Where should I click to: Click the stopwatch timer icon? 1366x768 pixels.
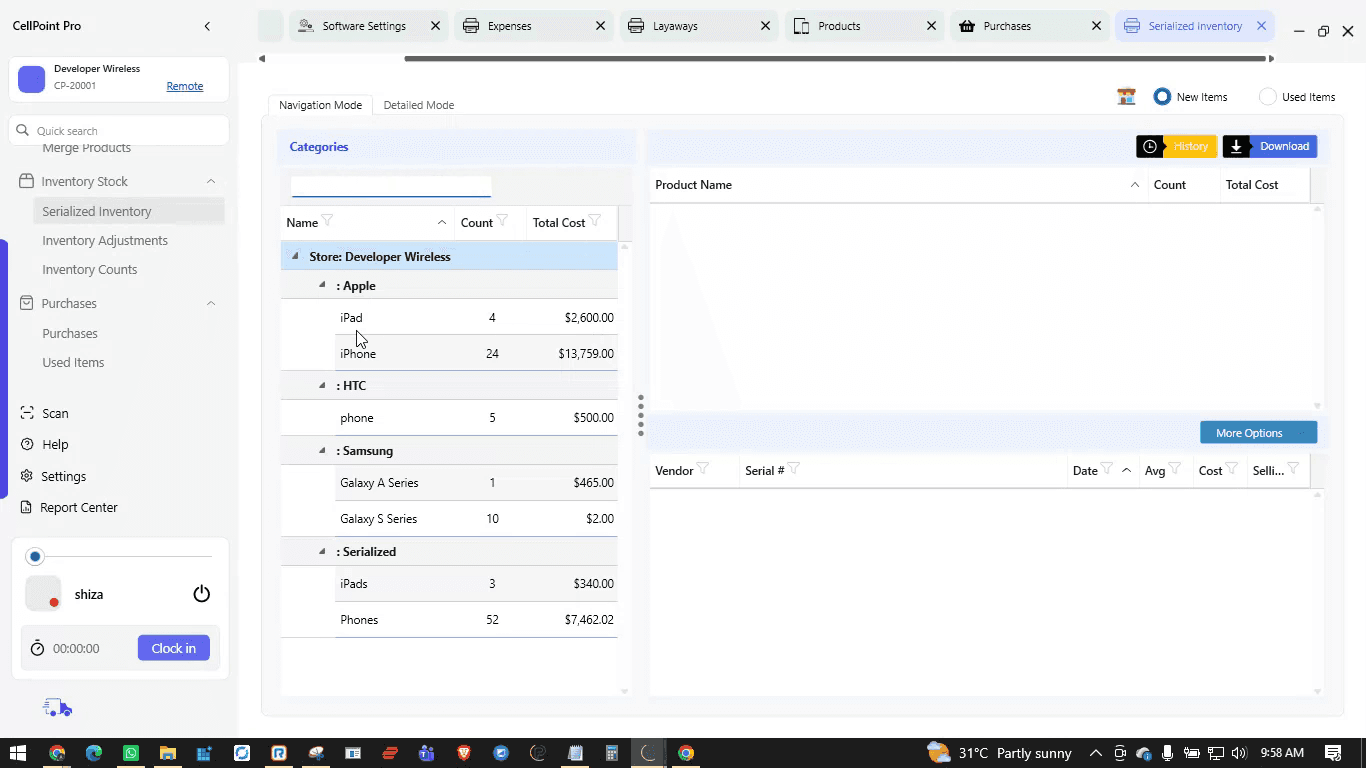[38, 648]
